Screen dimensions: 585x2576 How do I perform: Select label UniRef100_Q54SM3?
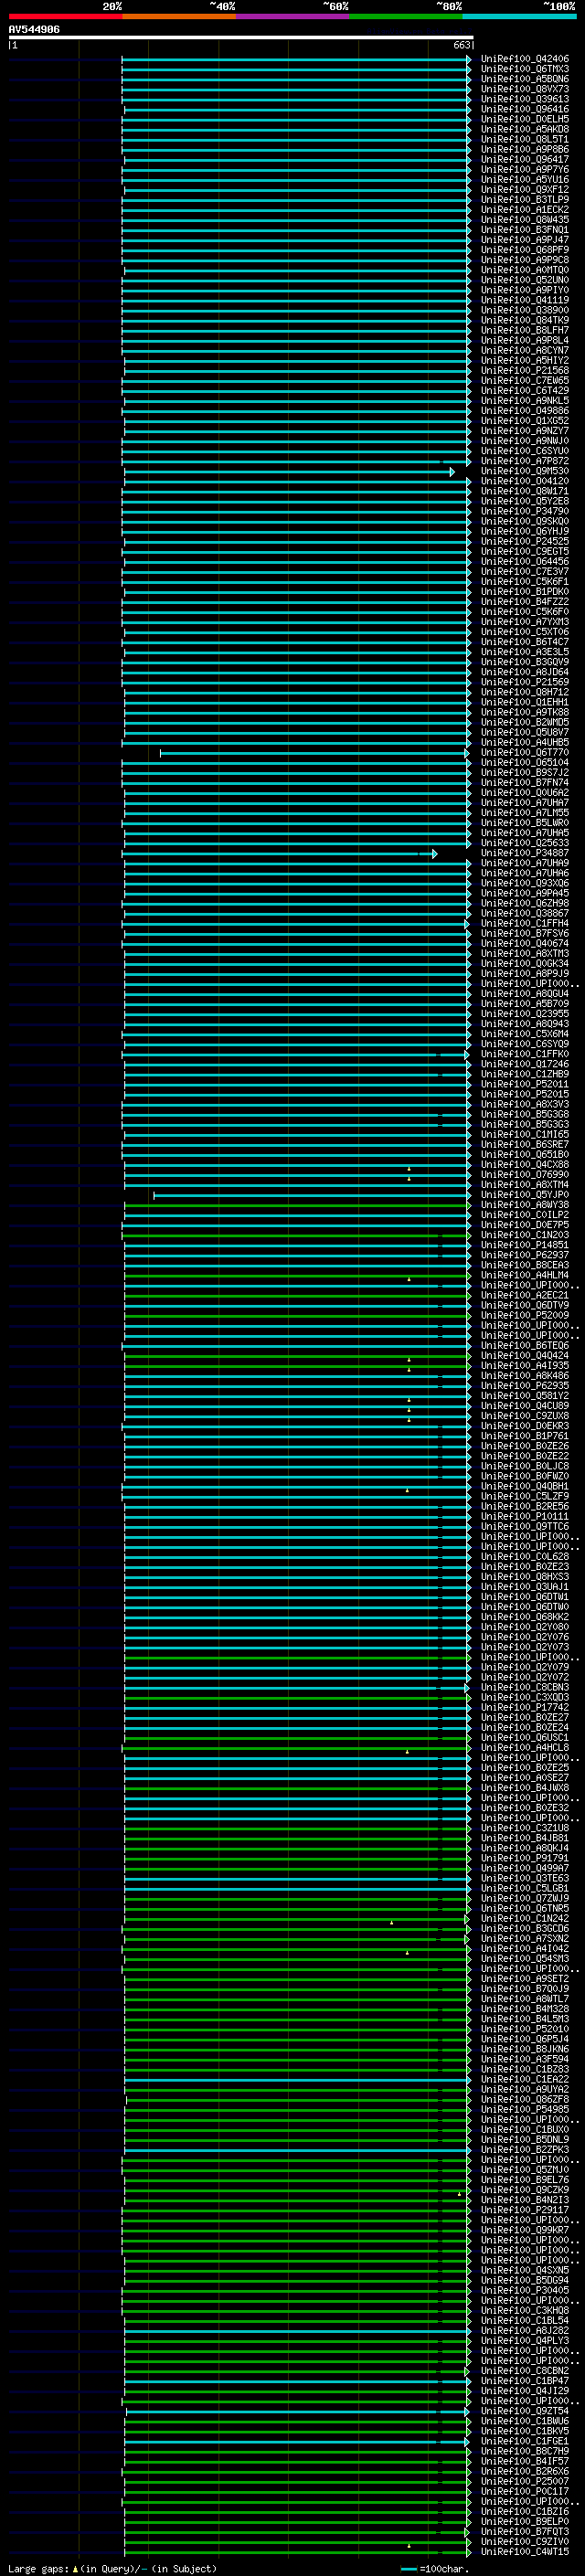tap(524, 1959)
